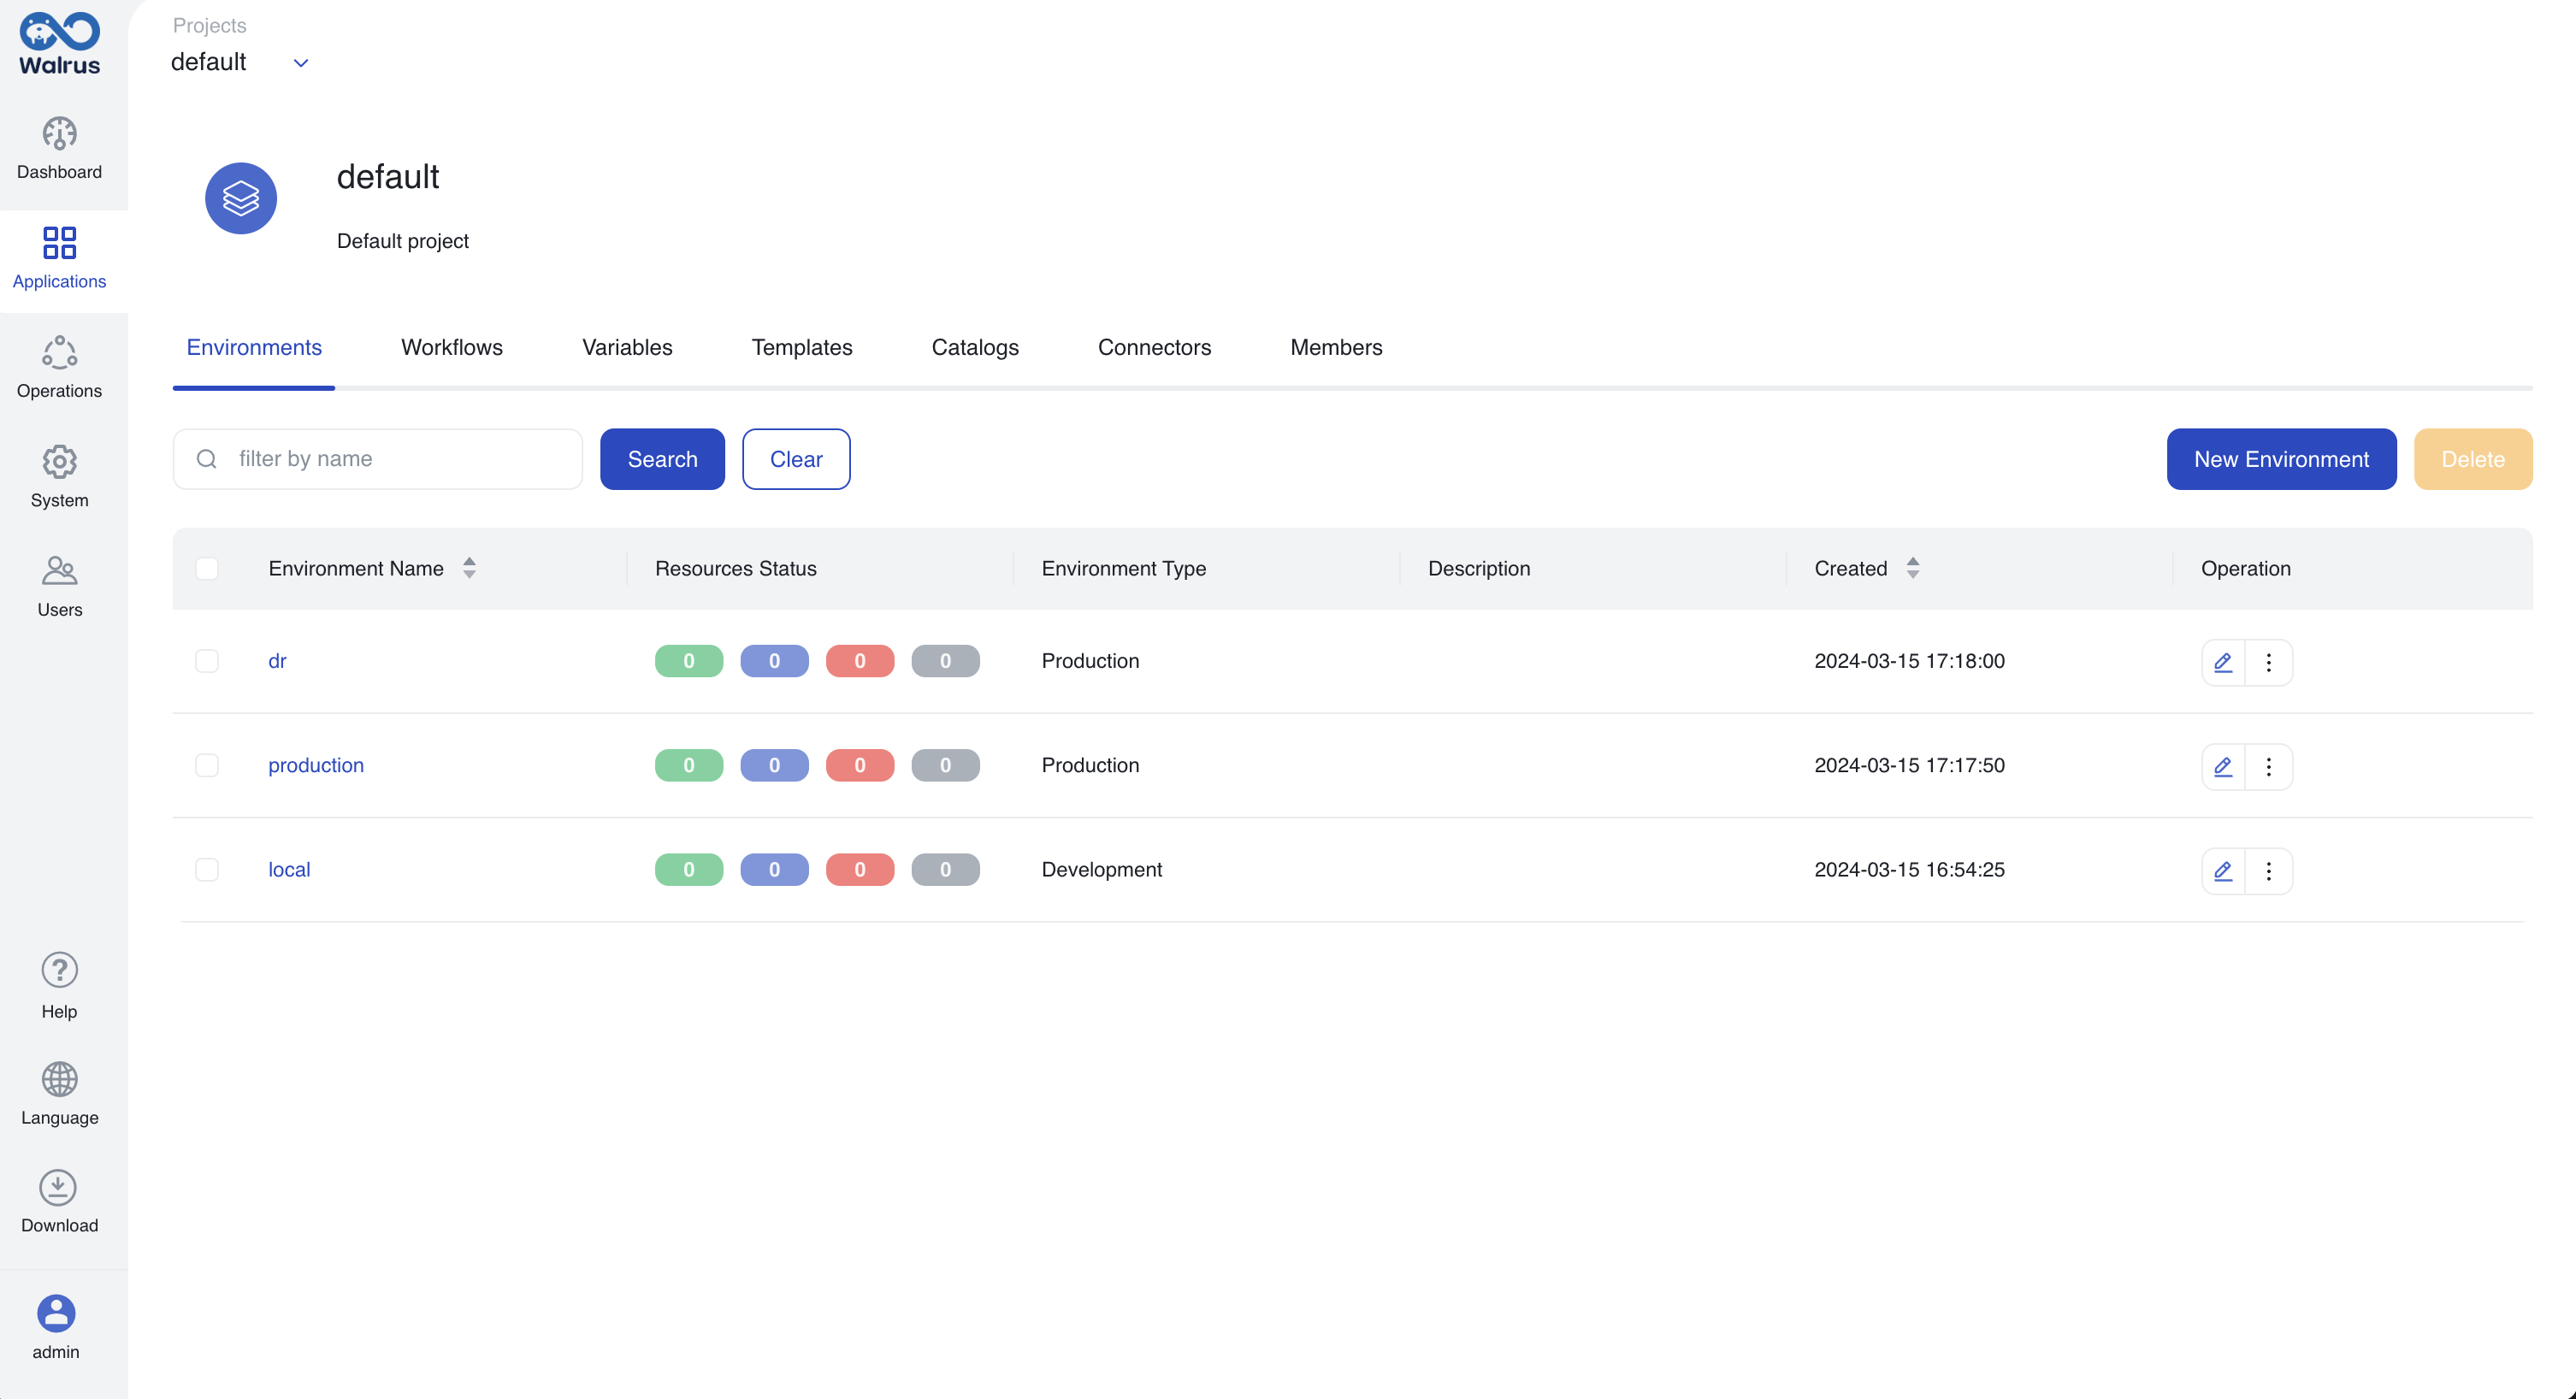Switch to Connectors tab
The width and height of the screenshot is (2576, 1399).
click(1153, 346)
